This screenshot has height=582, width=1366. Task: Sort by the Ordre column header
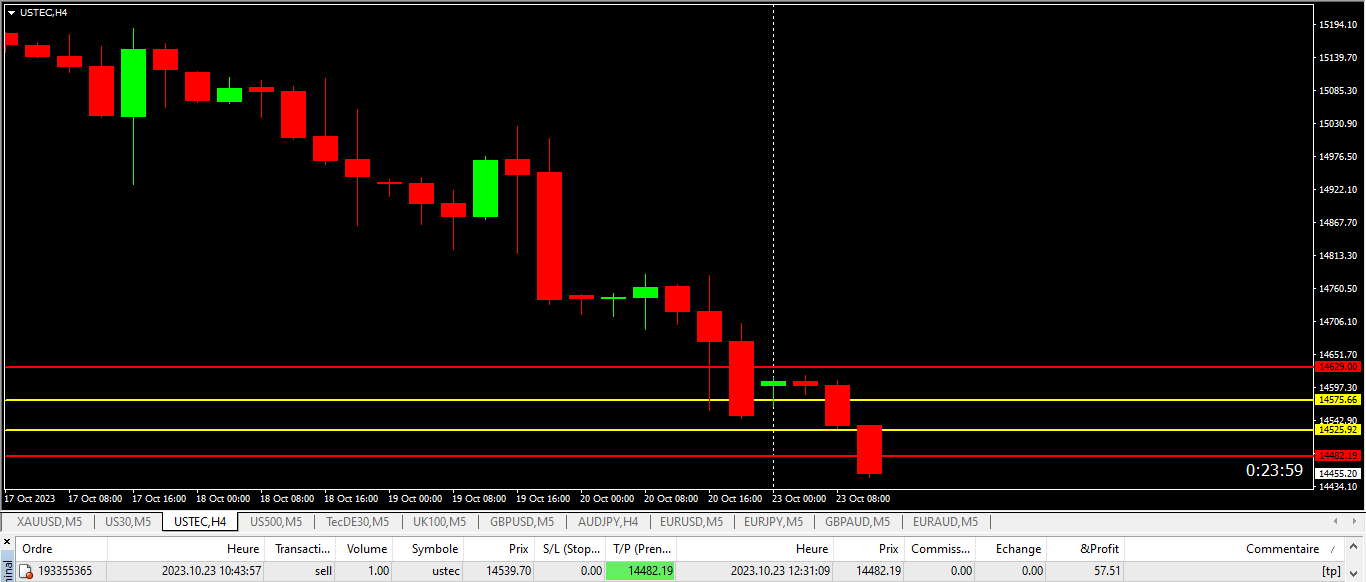[x=62, y=549]
